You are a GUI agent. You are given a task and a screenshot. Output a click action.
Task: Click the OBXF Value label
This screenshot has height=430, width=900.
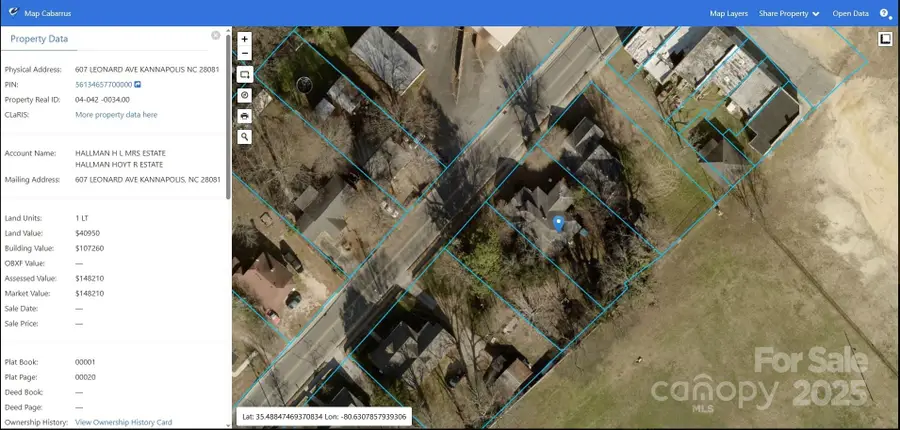tap(25, 263)
